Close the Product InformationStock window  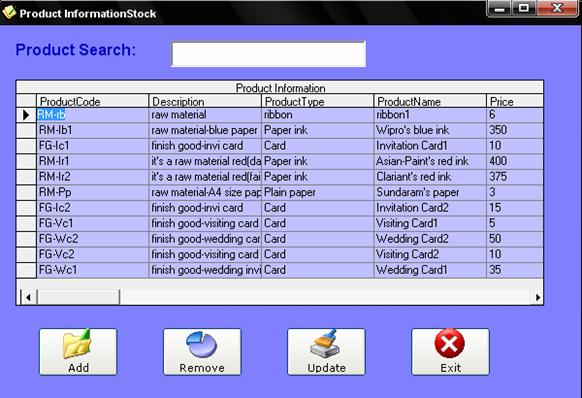[557, 8]
